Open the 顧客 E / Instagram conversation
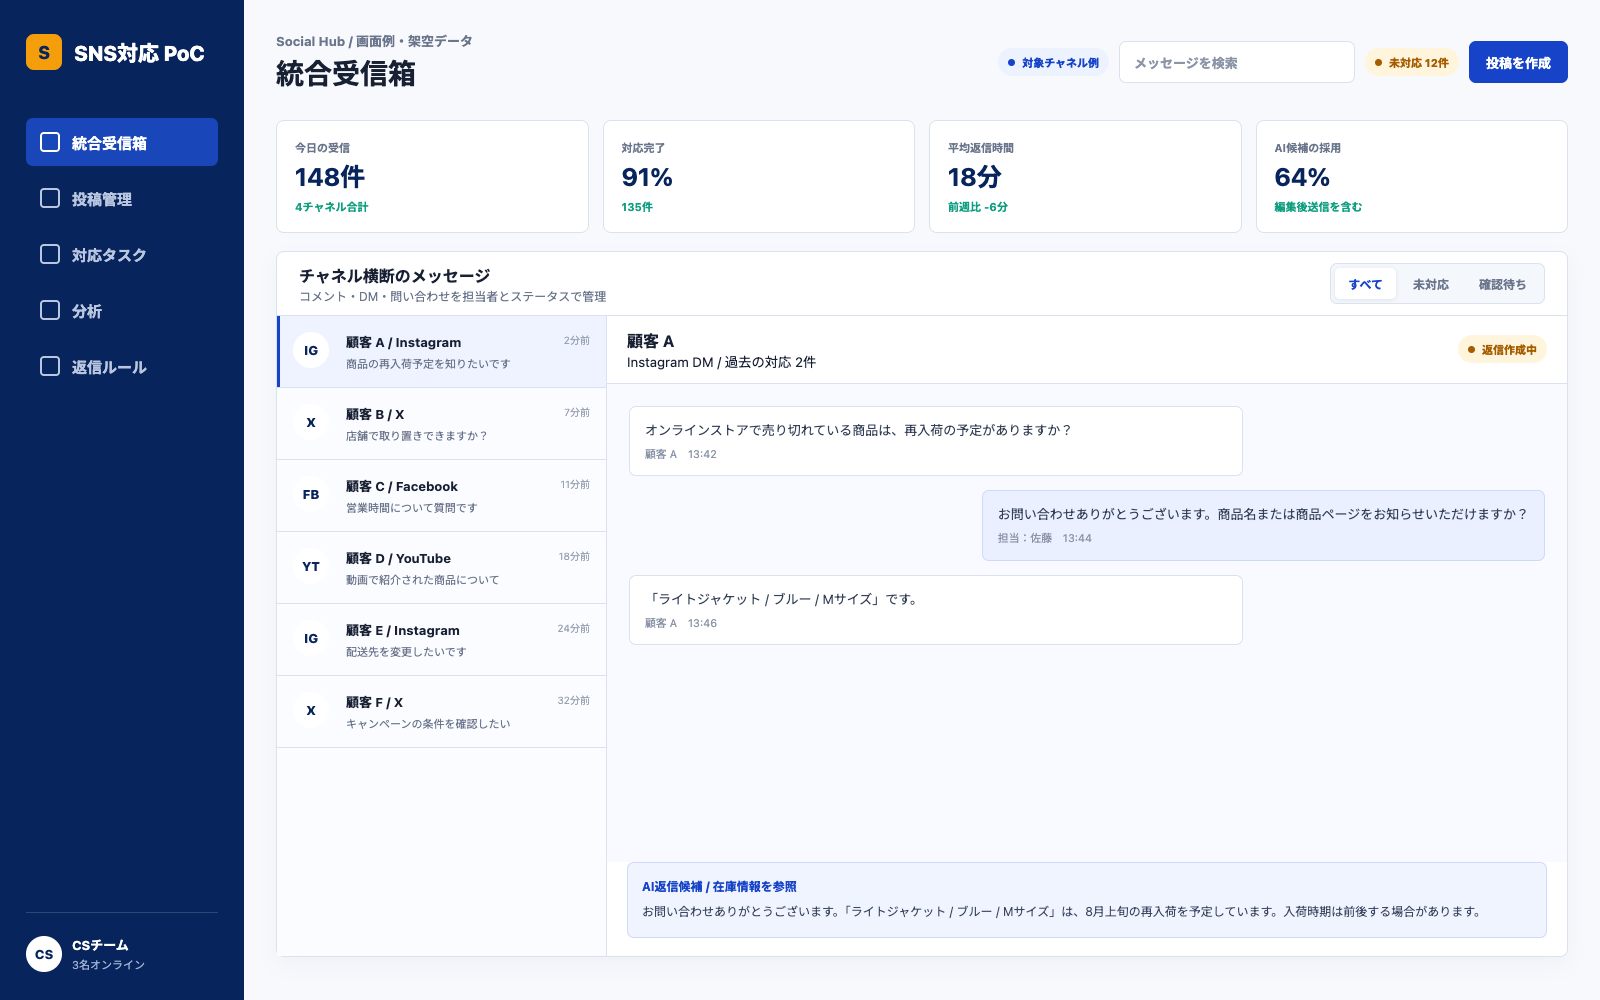 click(441, 640)
